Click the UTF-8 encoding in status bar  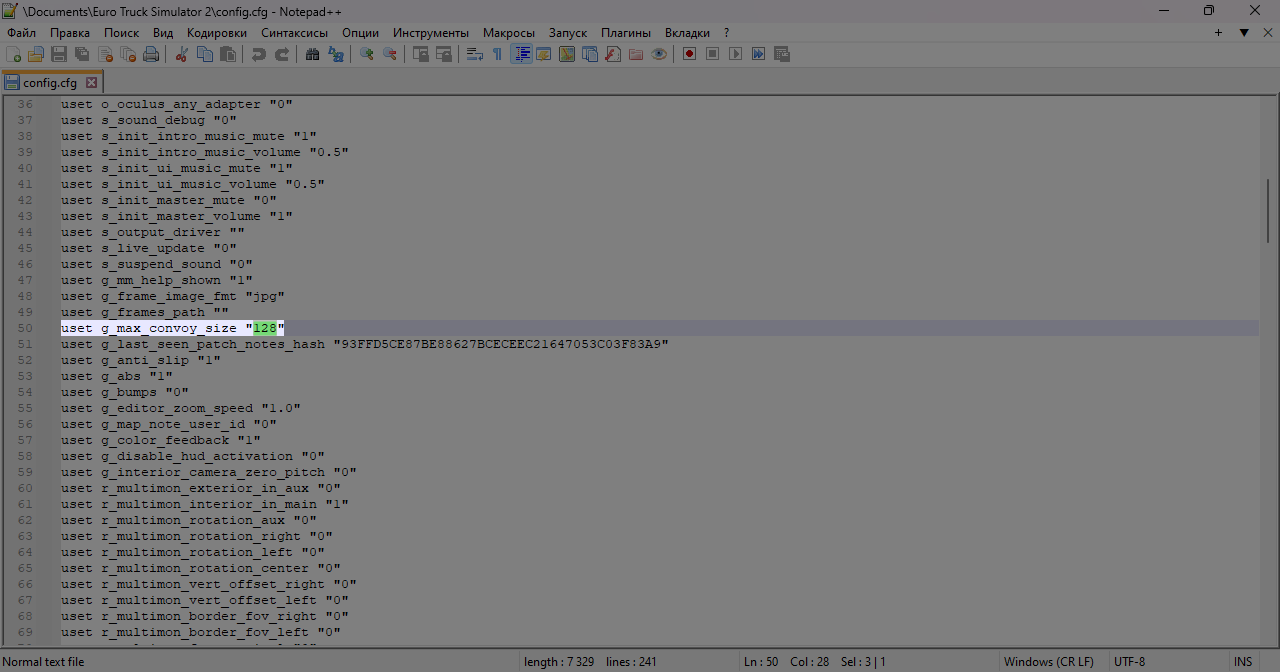point(1129,662)
